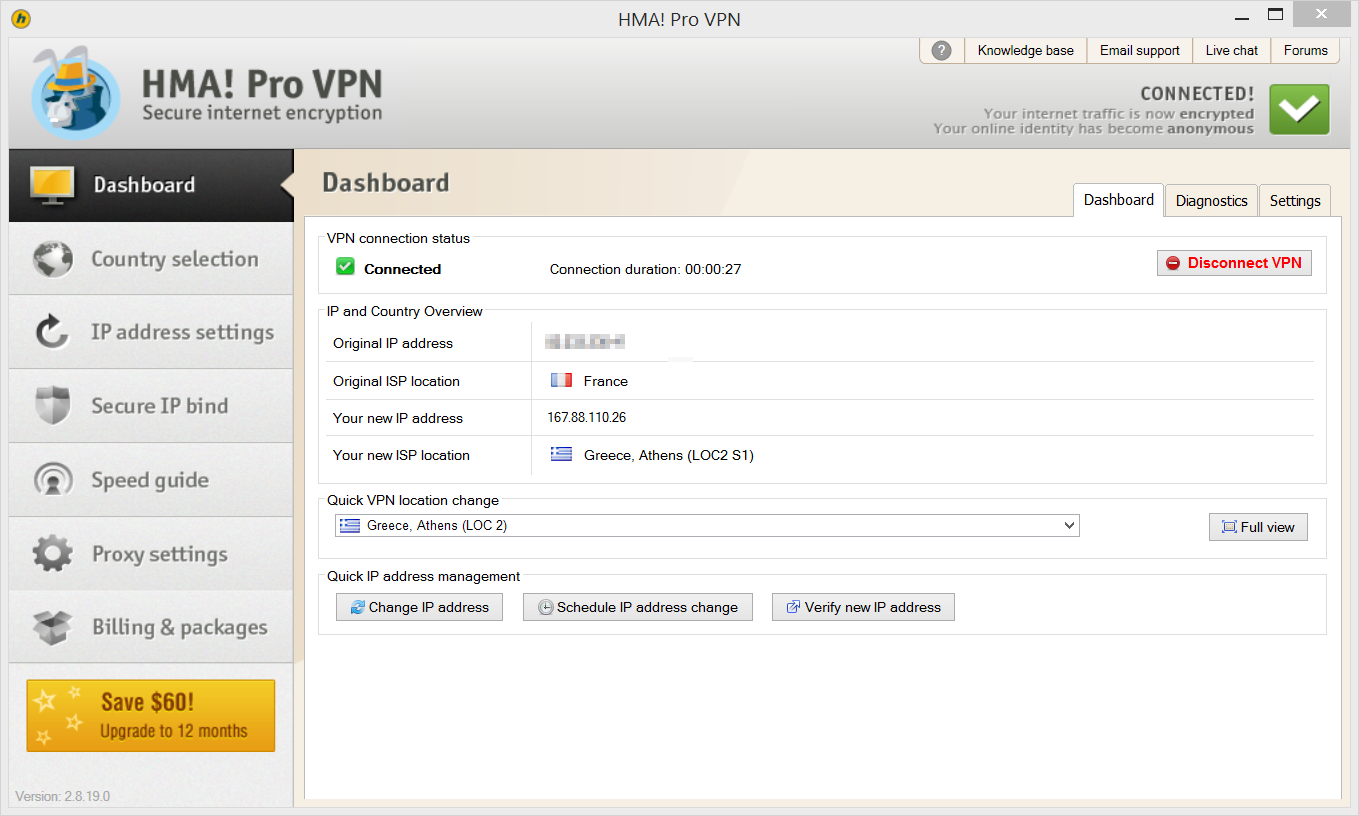Open the Speed guide section

[x=151, y=480]
